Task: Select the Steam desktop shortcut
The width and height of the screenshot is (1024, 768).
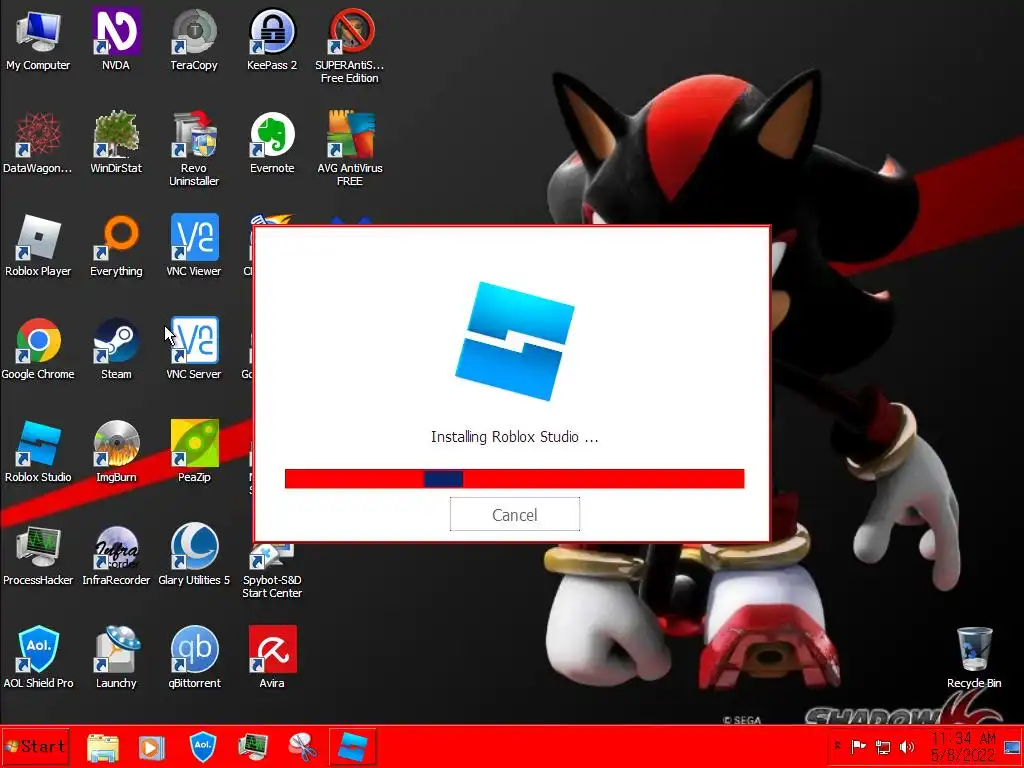Action: (116, 349)
